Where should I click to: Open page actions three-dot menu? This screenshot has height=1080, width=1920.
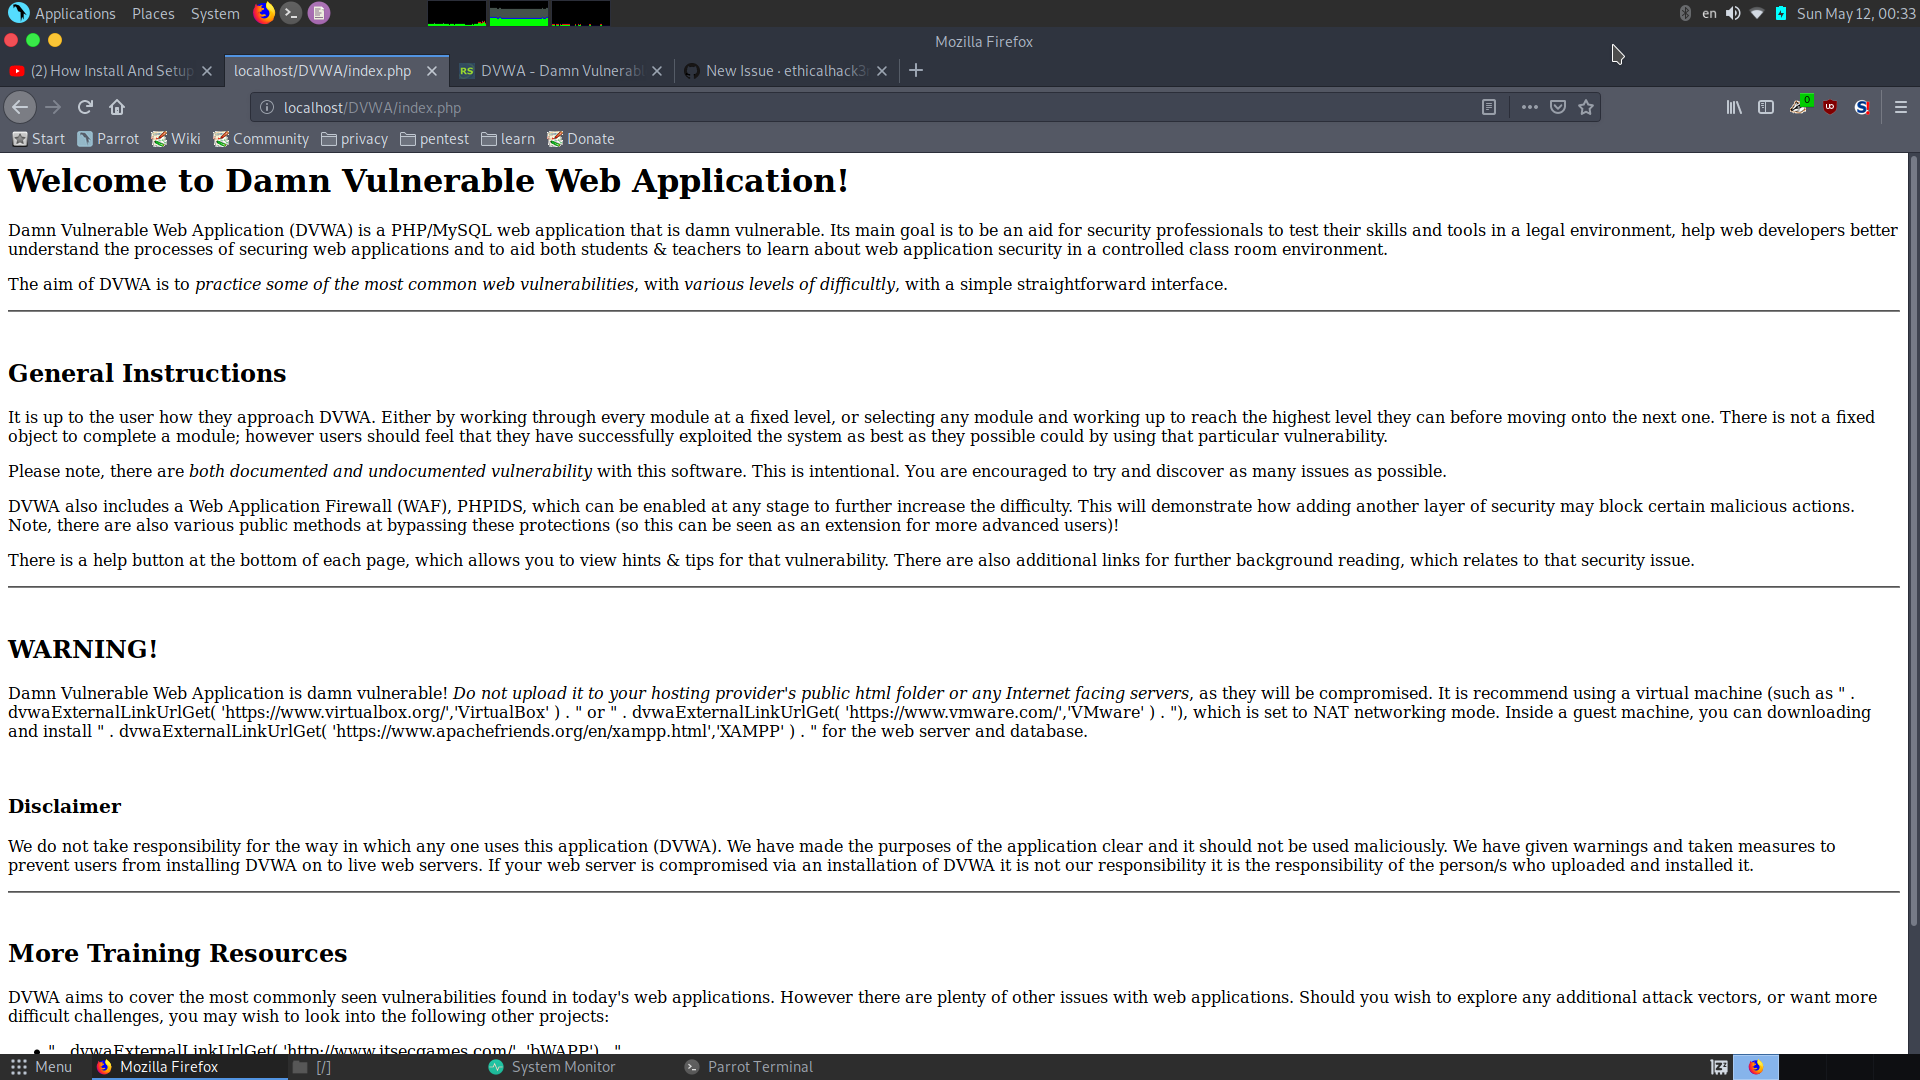point(1529,107)
